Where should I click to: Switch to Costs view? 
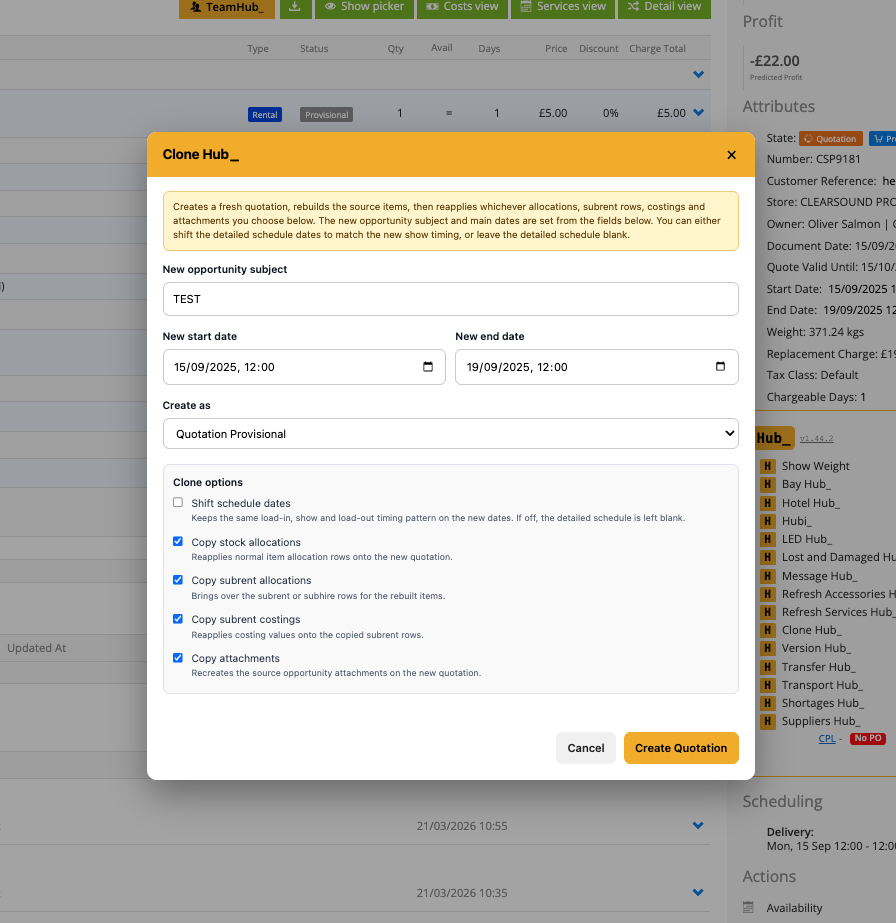462,8
